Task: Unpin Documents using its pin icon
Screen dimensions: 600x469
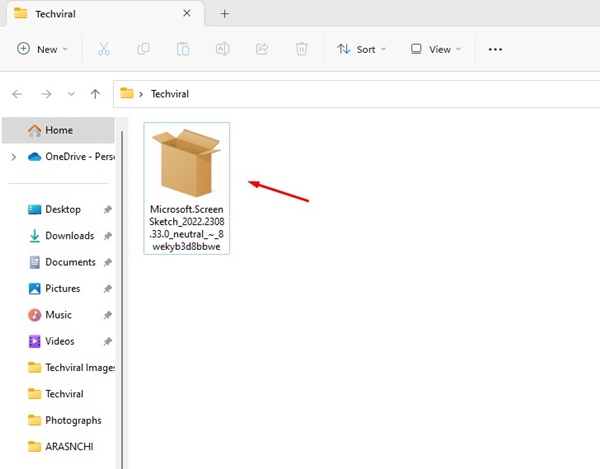Action: [x=108, y=262]
